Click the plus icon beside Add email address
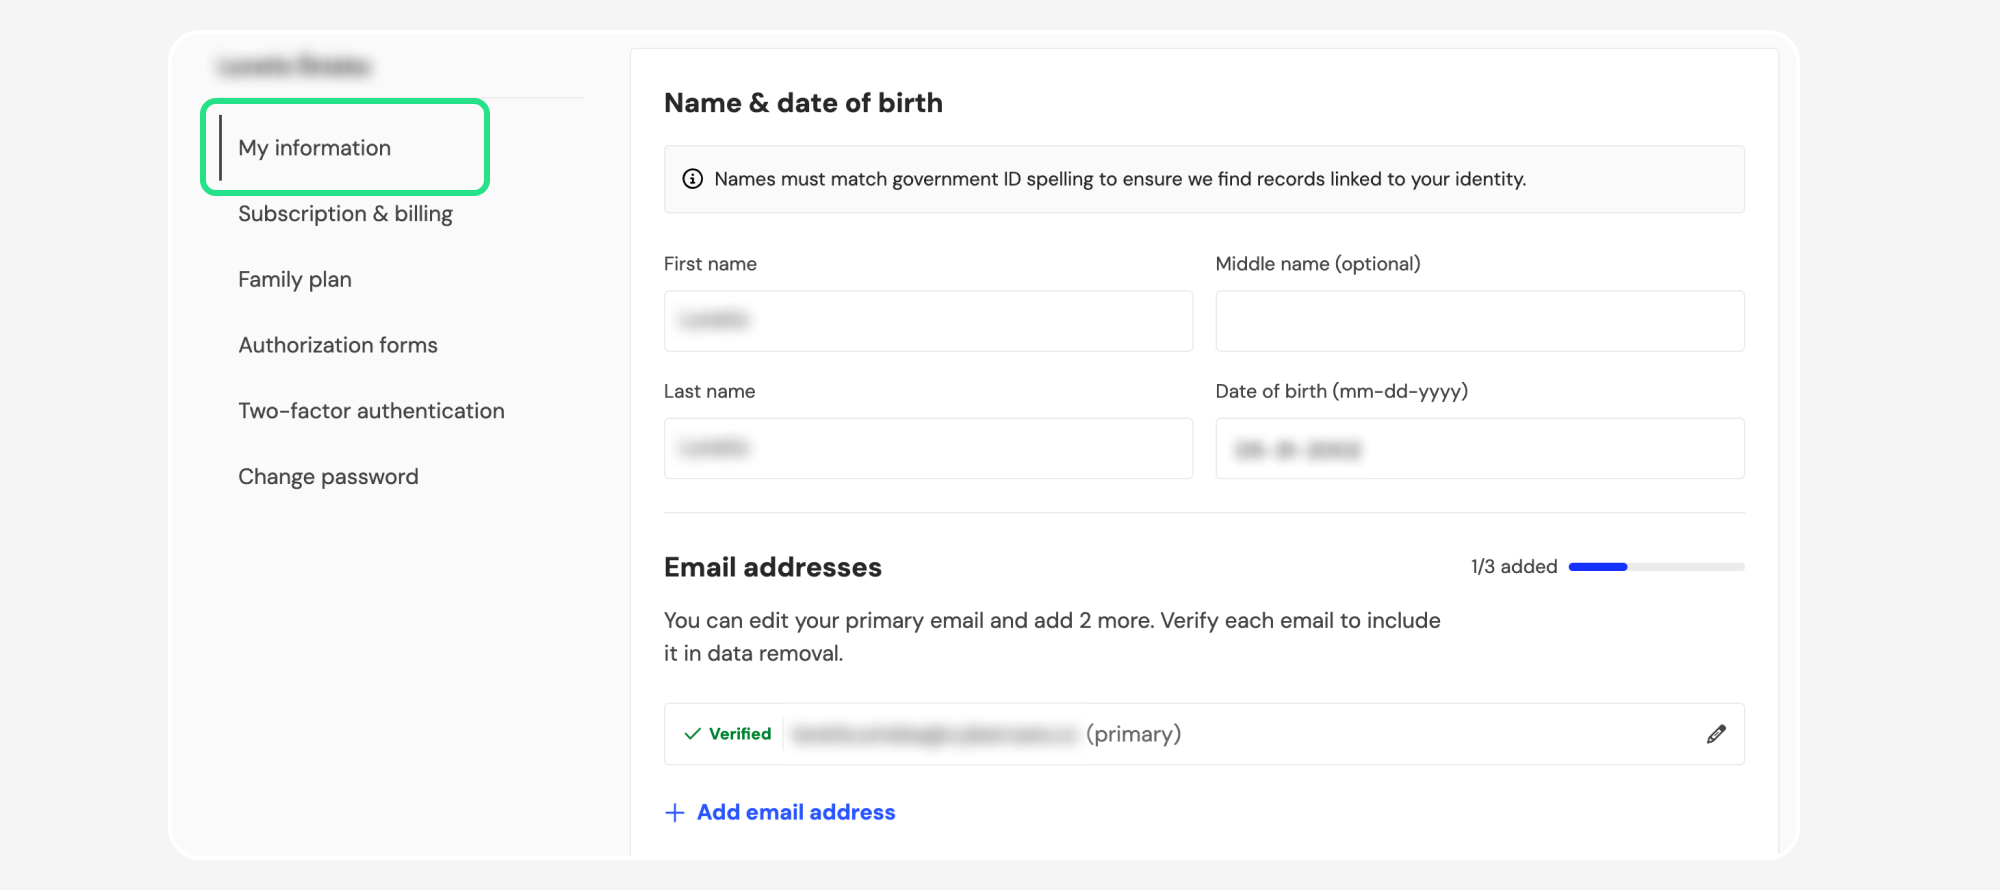Image resolution: width=2000 pixels, height=890 pixels. point(675,813)
